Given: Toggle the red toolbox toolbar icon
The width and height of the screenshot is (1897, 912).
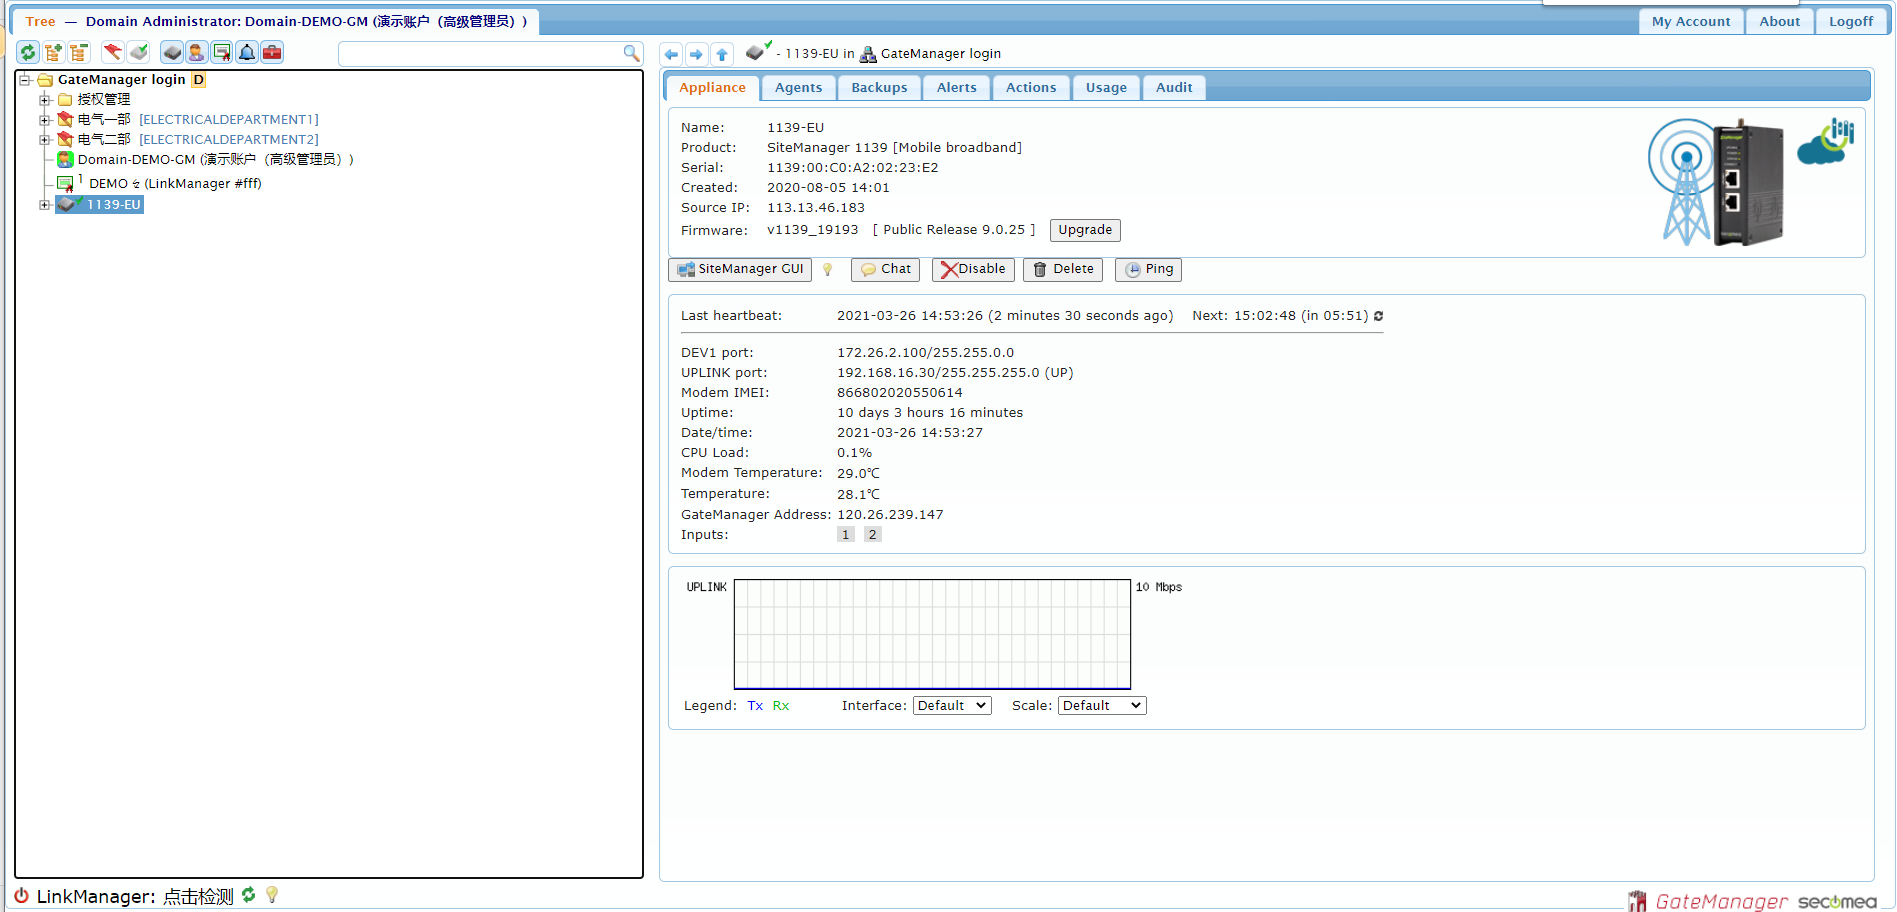Looking at the screenshot, I should (x=272, y=52).
